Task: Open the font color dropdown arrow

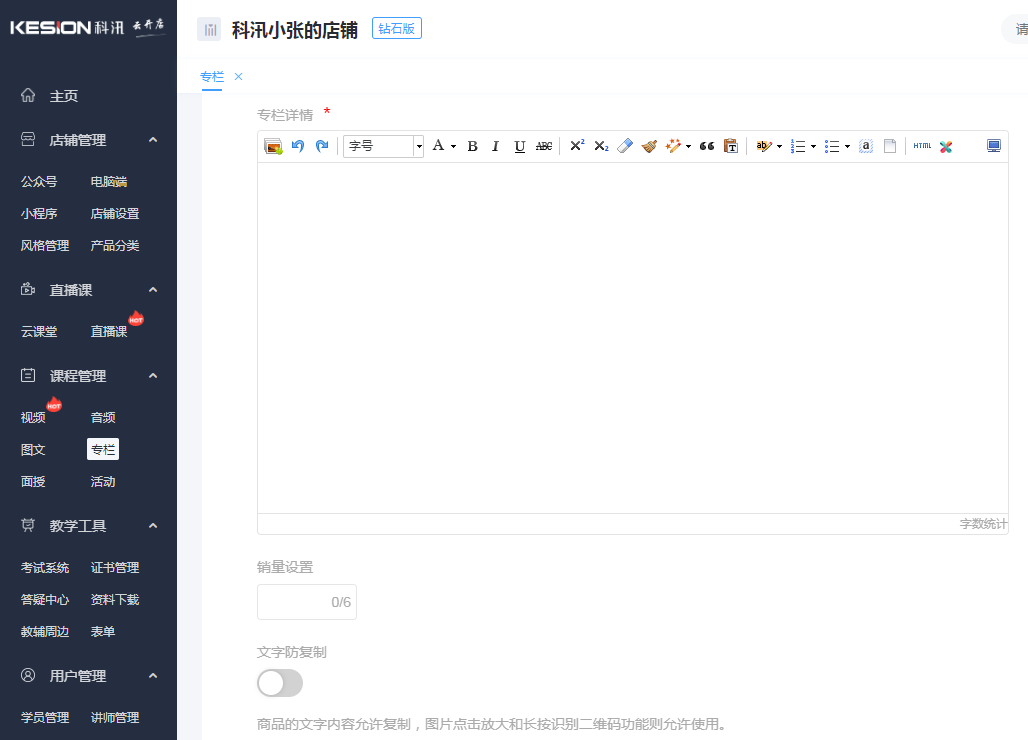Action: 453,146
